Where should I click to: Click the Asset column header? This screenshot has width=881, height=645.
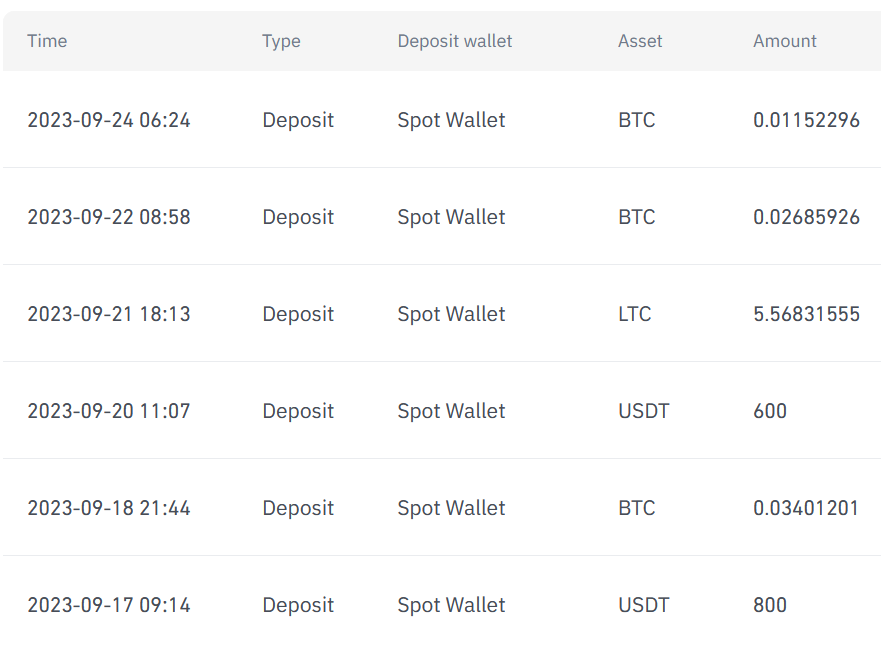(x=640, y=41)
